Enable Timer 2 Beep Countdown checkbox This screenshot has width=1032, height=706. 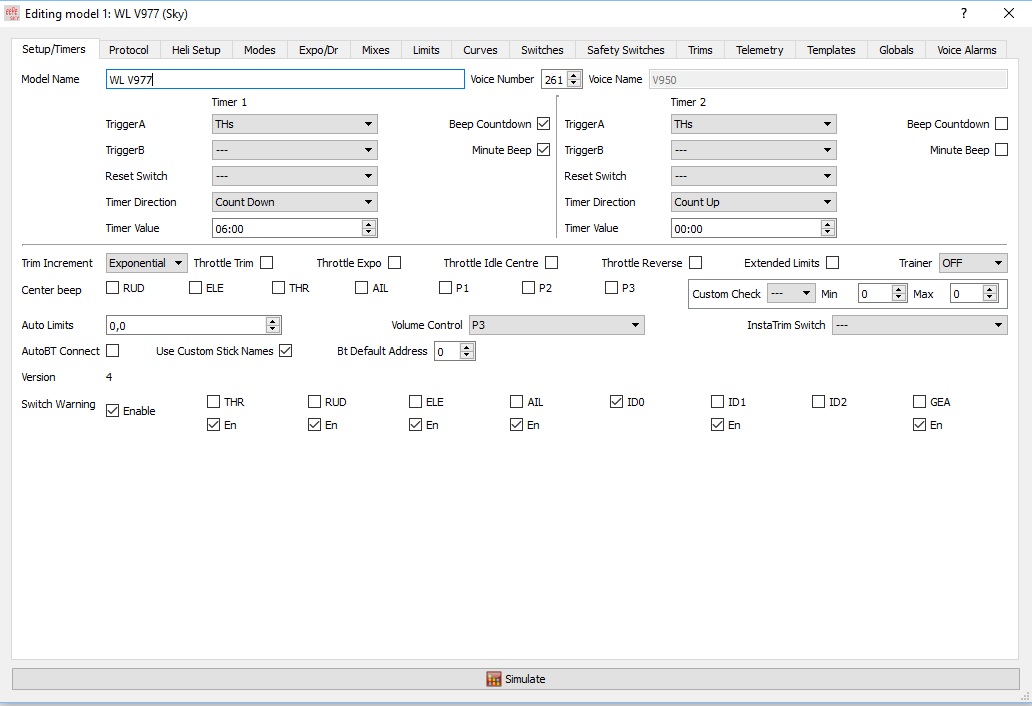tap(1002, 124)
